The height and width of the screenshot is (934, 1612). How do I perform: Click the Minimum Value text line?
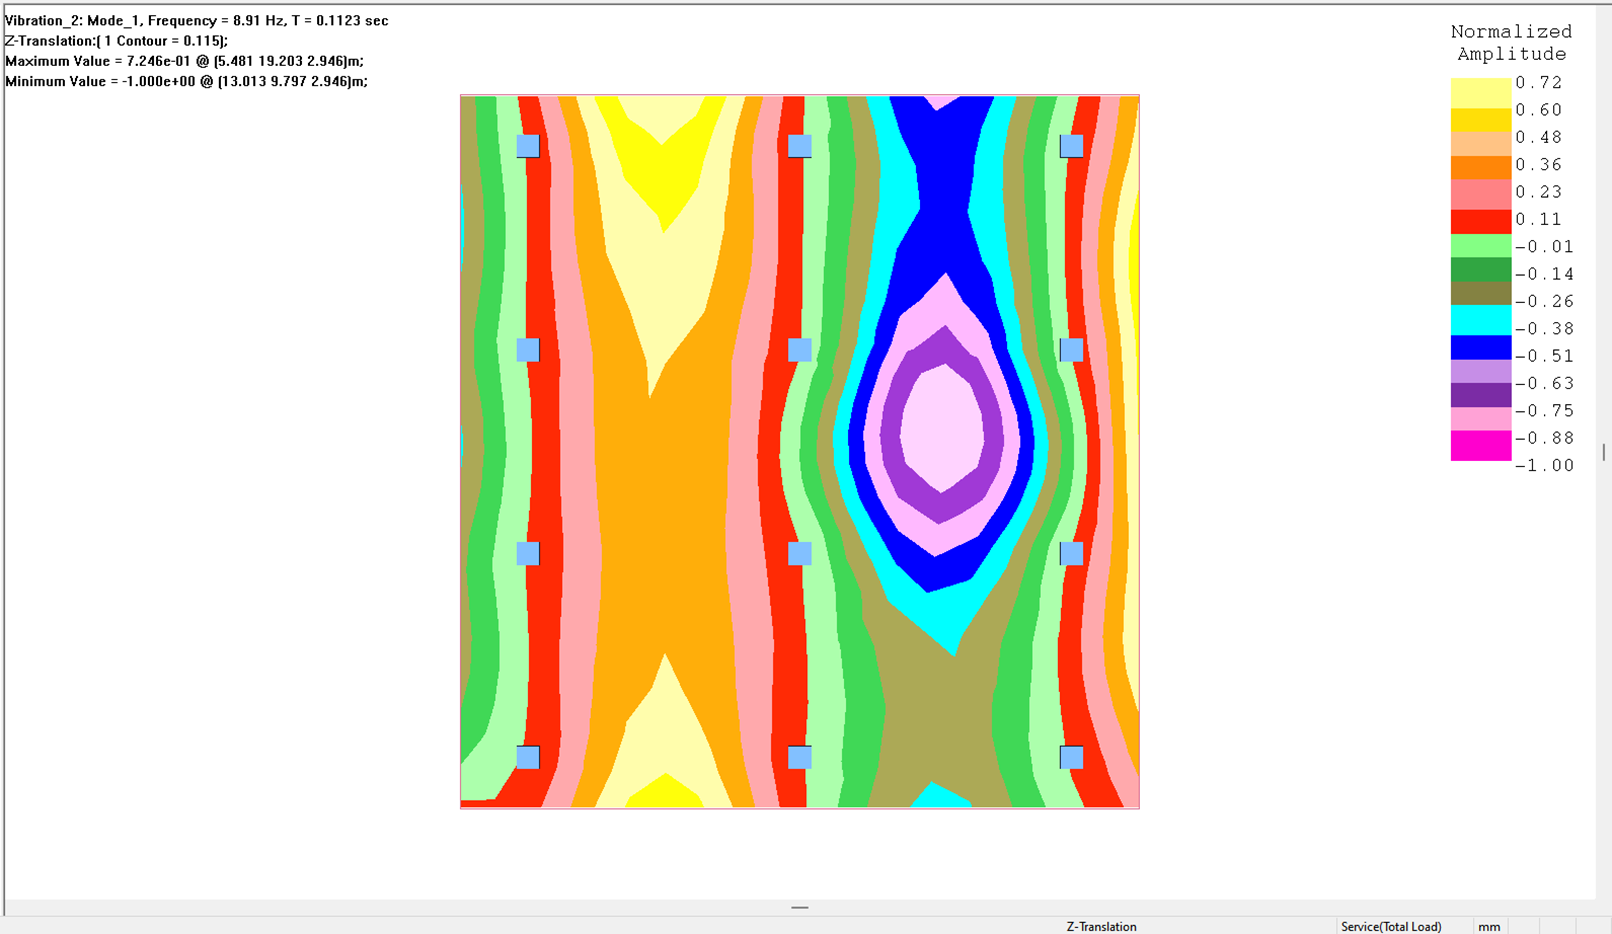click(186, 82)
